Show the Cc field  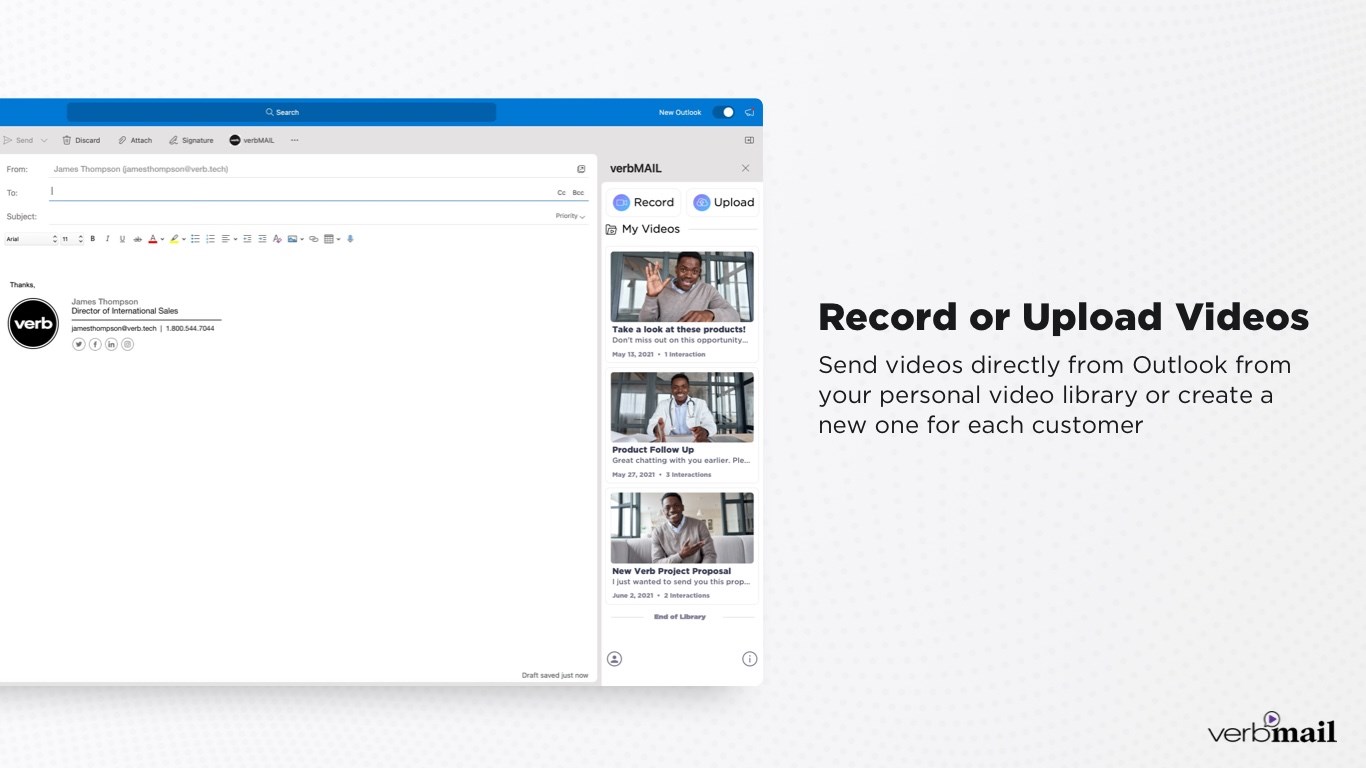pos(561,192)
